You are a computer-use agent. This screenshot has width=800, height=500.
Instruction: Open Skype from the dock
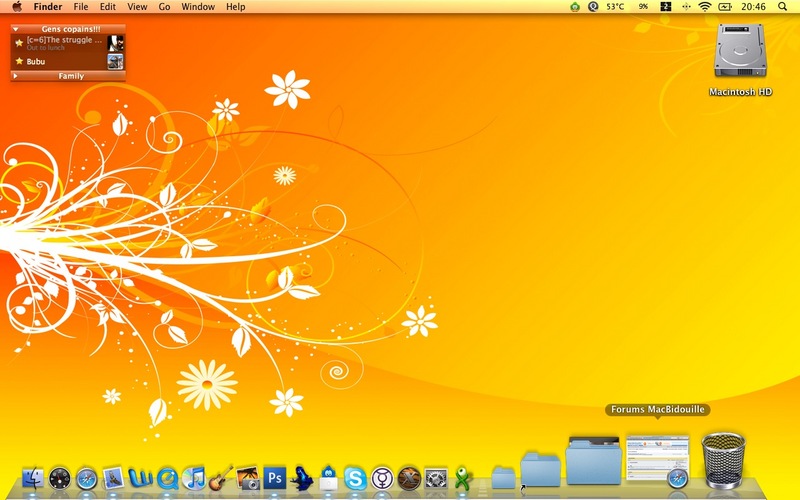click(x=354, y=477)
